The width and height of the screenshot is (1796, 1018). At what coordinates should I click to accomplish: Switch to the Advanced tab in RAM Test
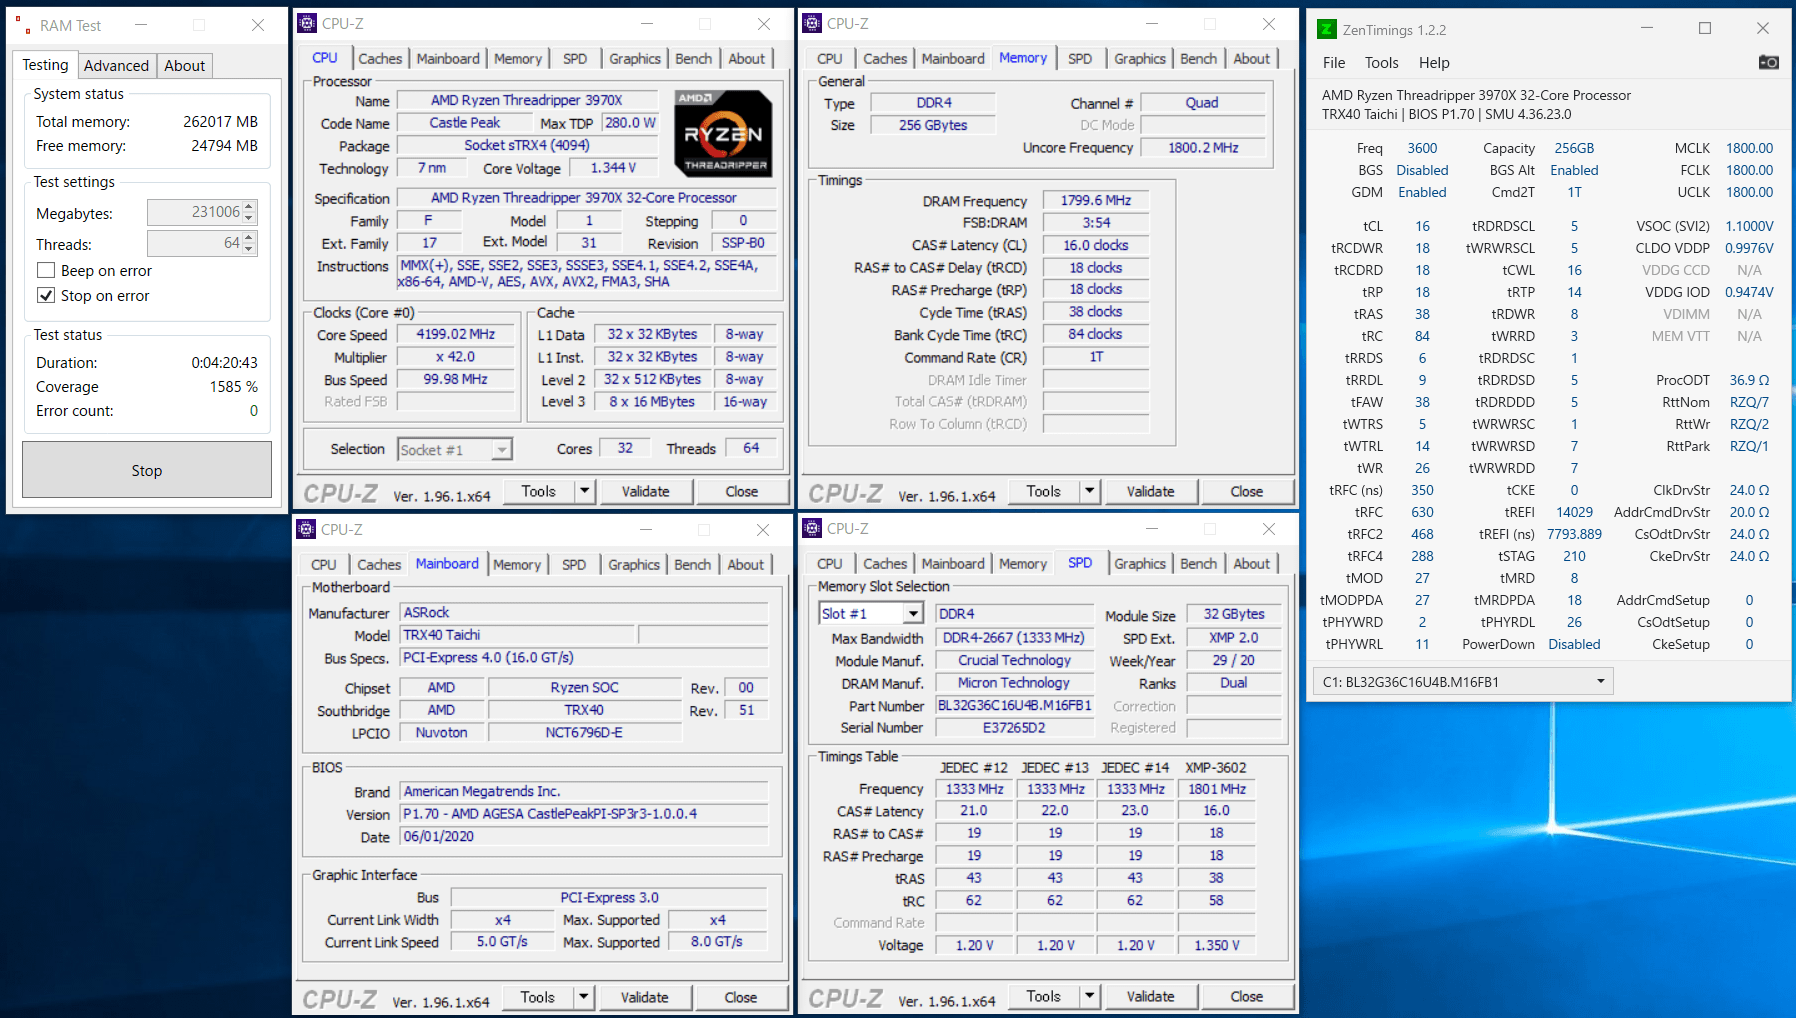[116, 66]
